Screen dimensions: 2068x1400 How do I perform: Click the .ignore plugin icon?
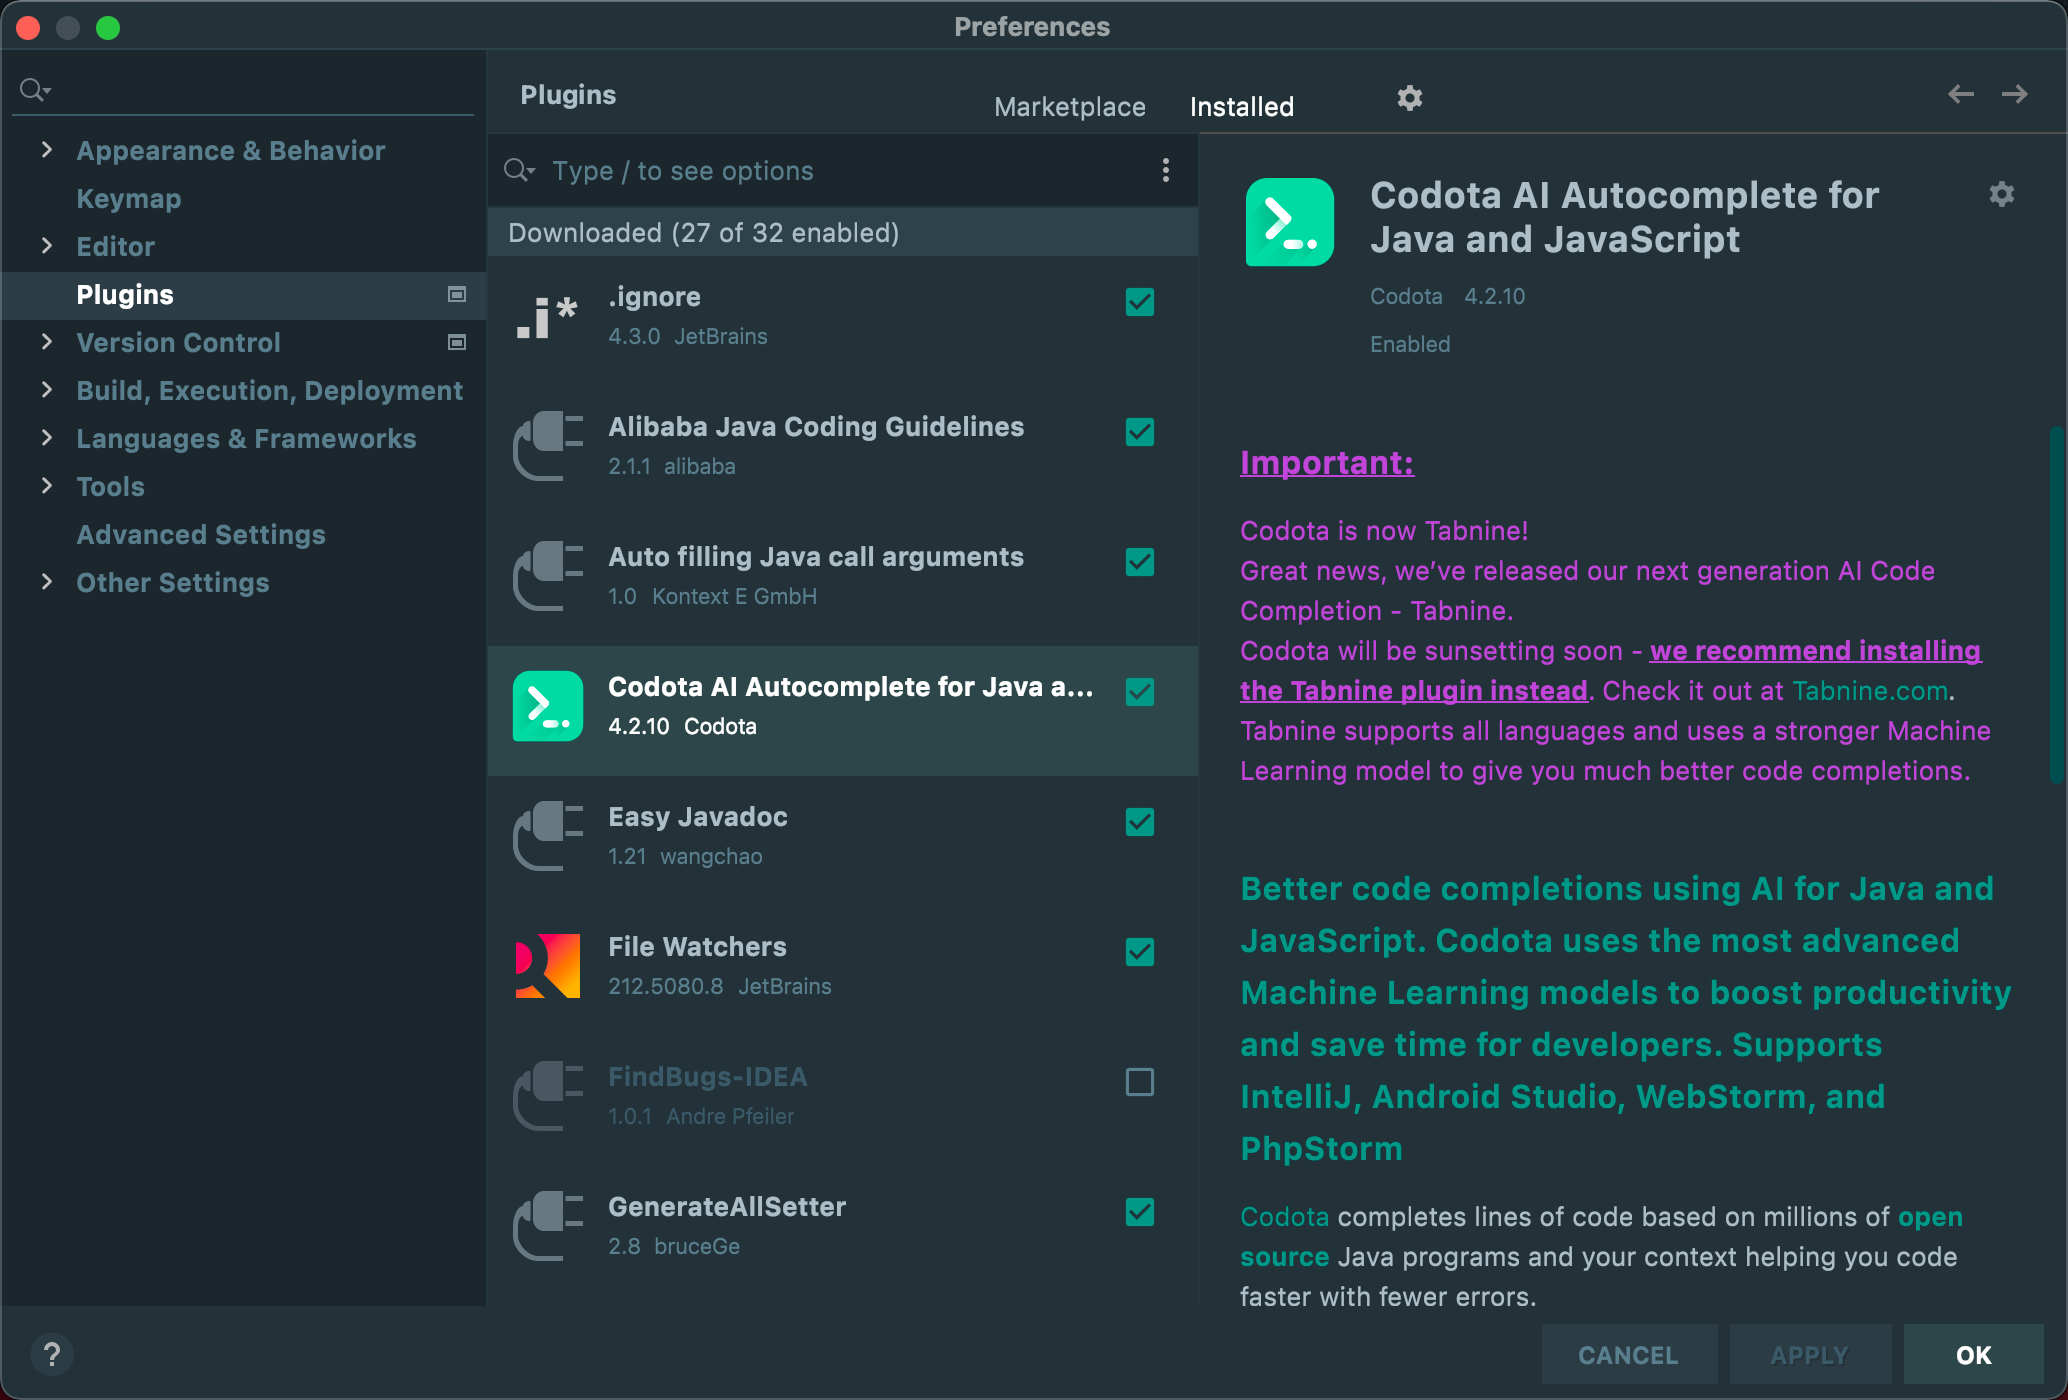click(547, 316)
